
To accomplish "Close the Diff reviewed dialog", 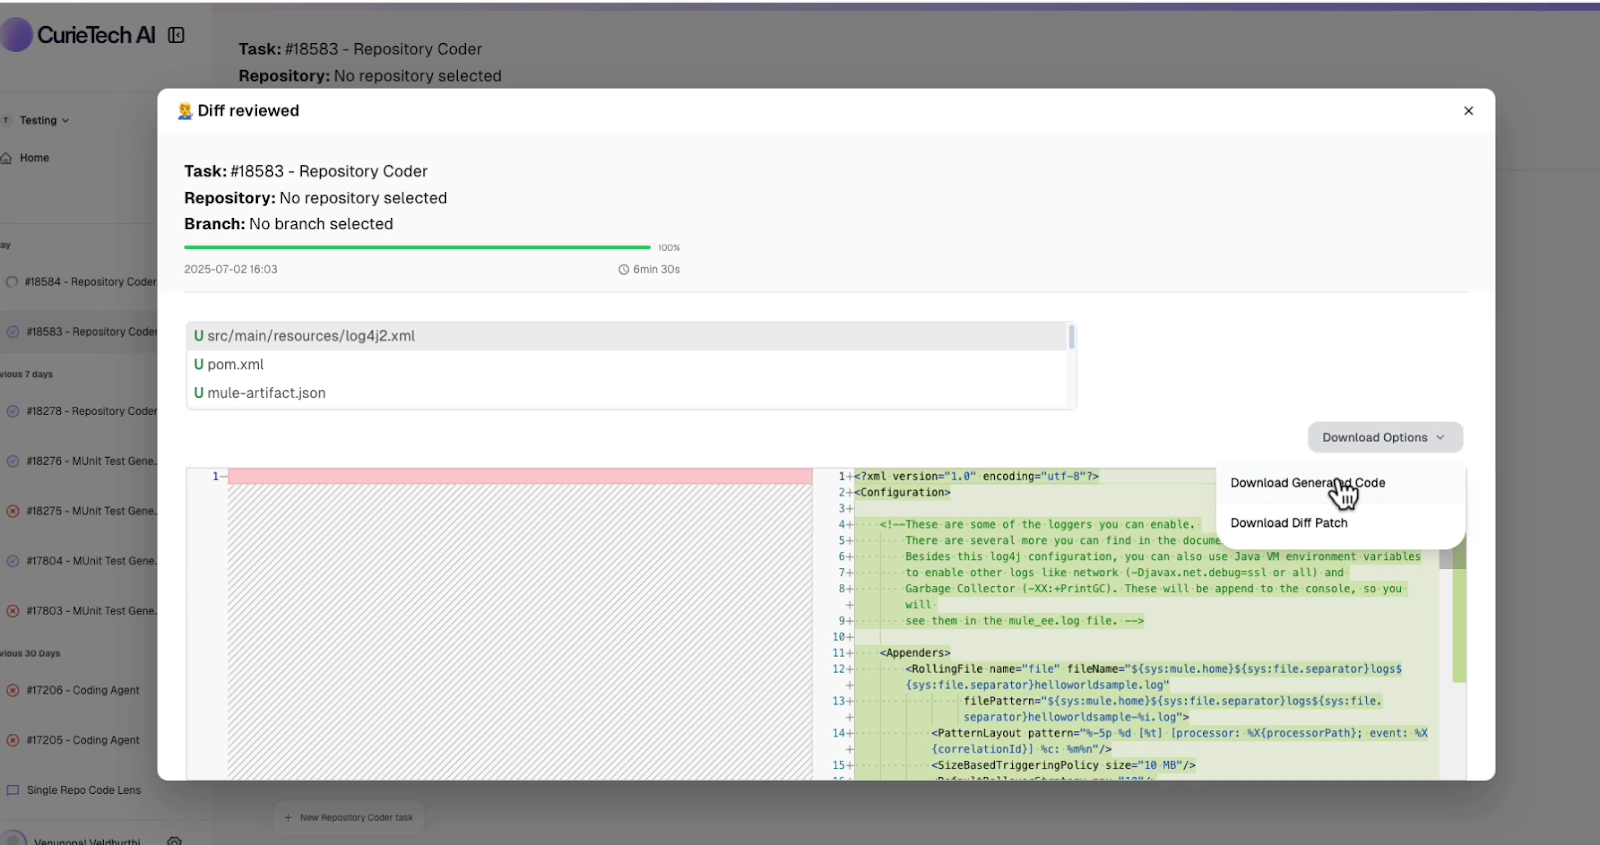I will coord(1468,111).
